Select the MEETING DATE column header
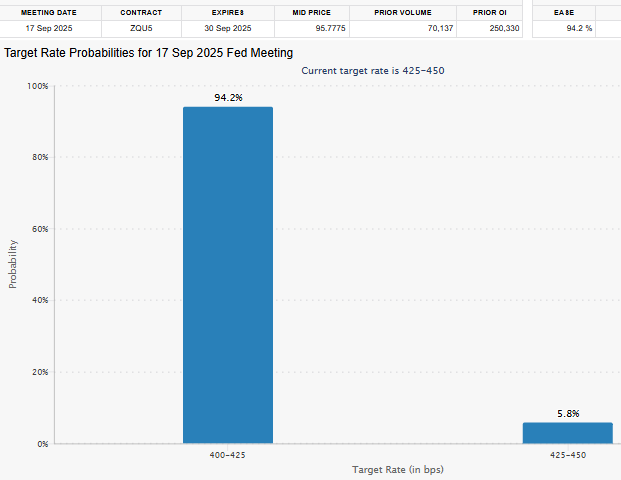The image size is (621, 480). (49, 13)
